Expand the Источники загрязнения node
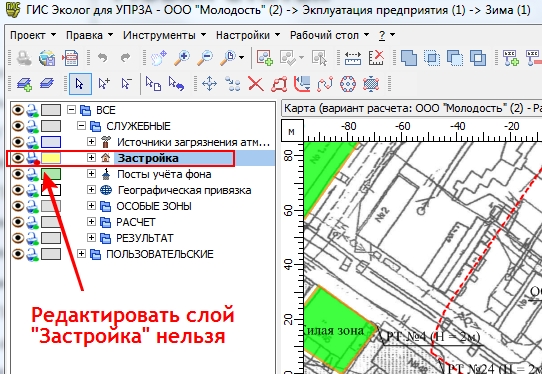Screen dimensions: 542x374 point(91,142)
